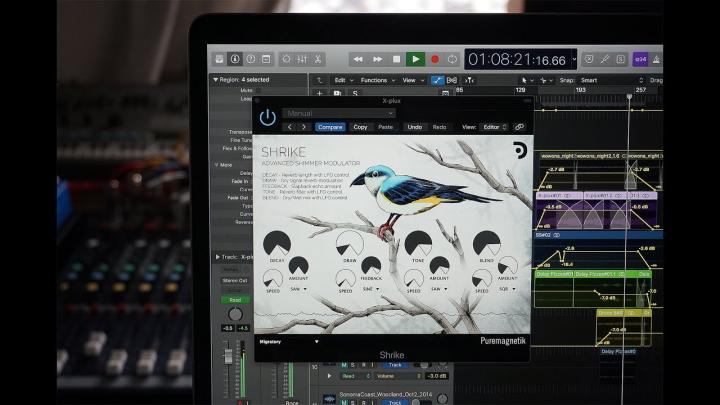Click the duplicate track icon

tap(337, 93)
